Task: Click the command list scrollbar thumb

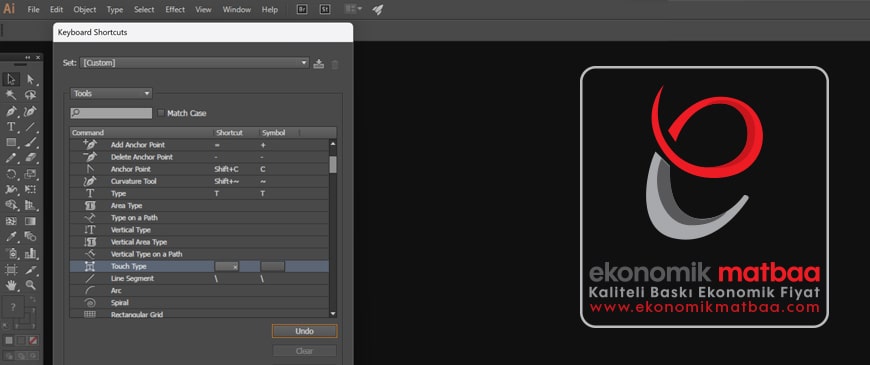Action: 333,164
